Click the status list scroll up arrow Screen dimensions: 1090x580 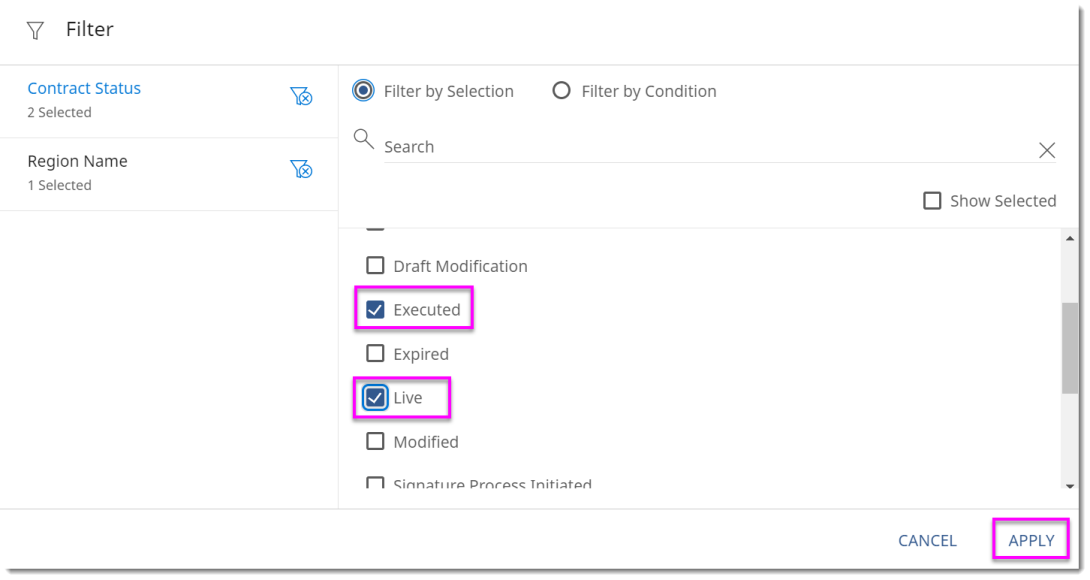click(1070, 239)
